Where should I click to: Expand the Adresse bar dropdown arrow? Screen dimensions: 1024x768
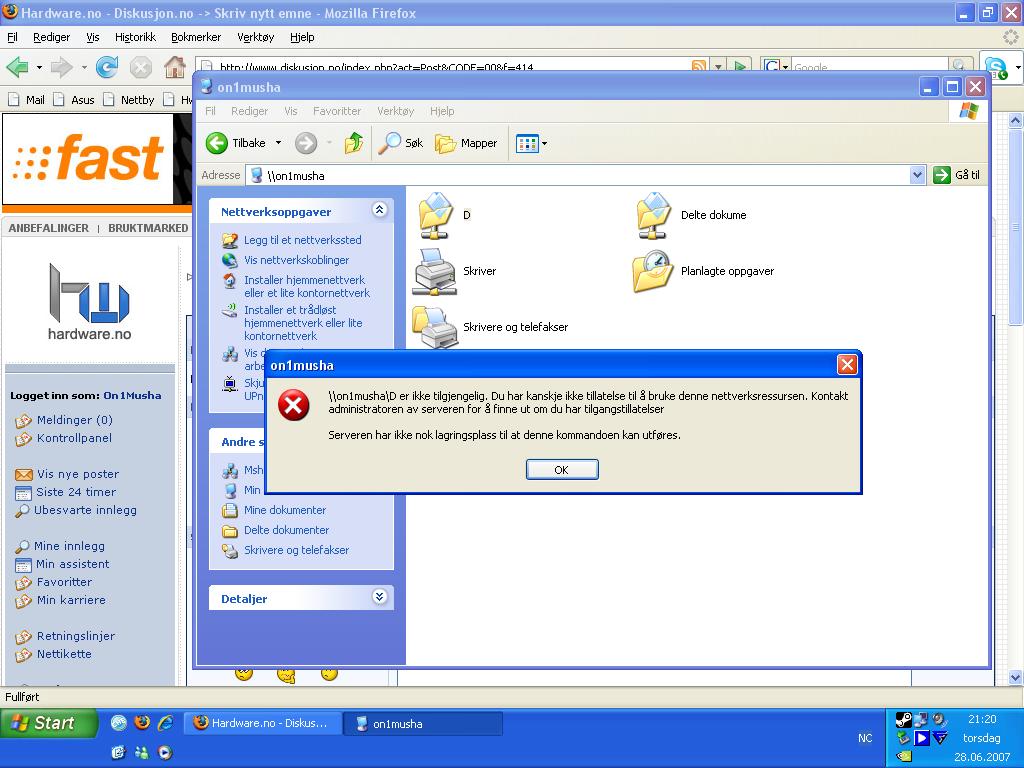click(917, 175)
